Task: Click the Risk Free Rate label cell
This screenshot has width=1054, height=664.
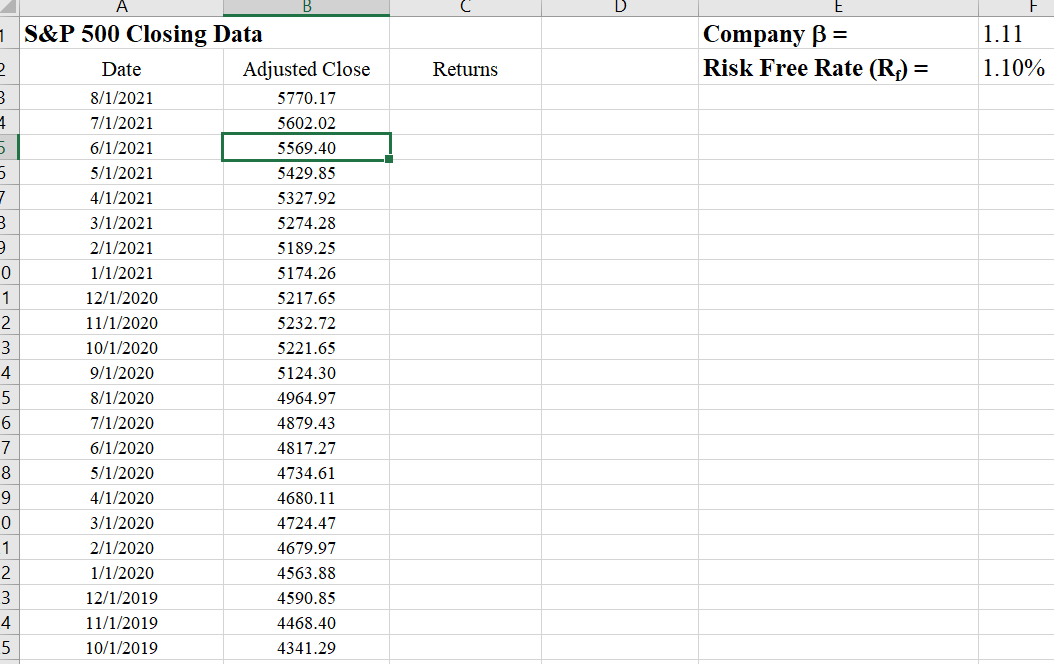Action: point(838,69)
